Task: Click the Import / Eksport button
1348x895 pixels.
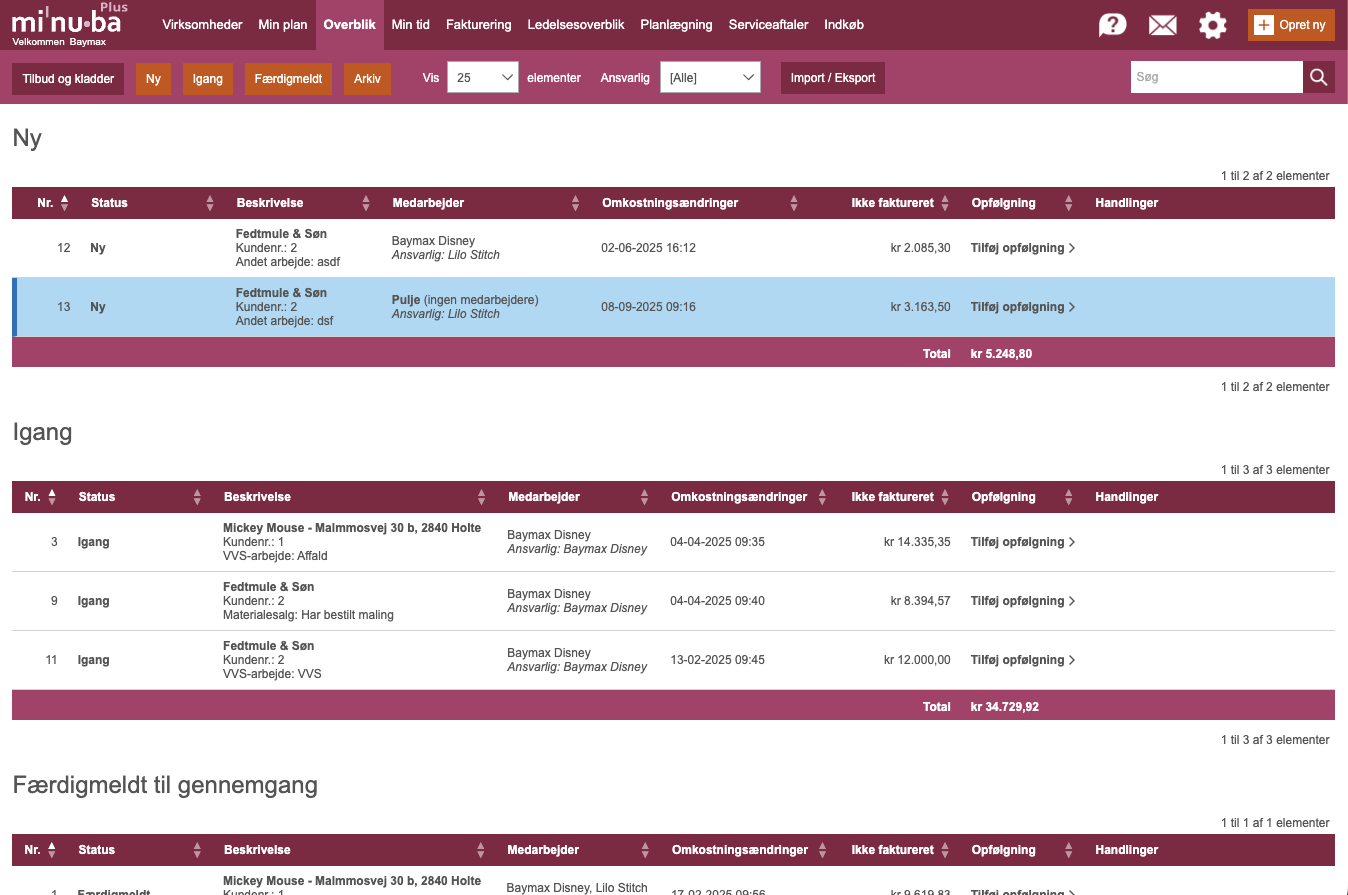Action: tap(832, 78)
